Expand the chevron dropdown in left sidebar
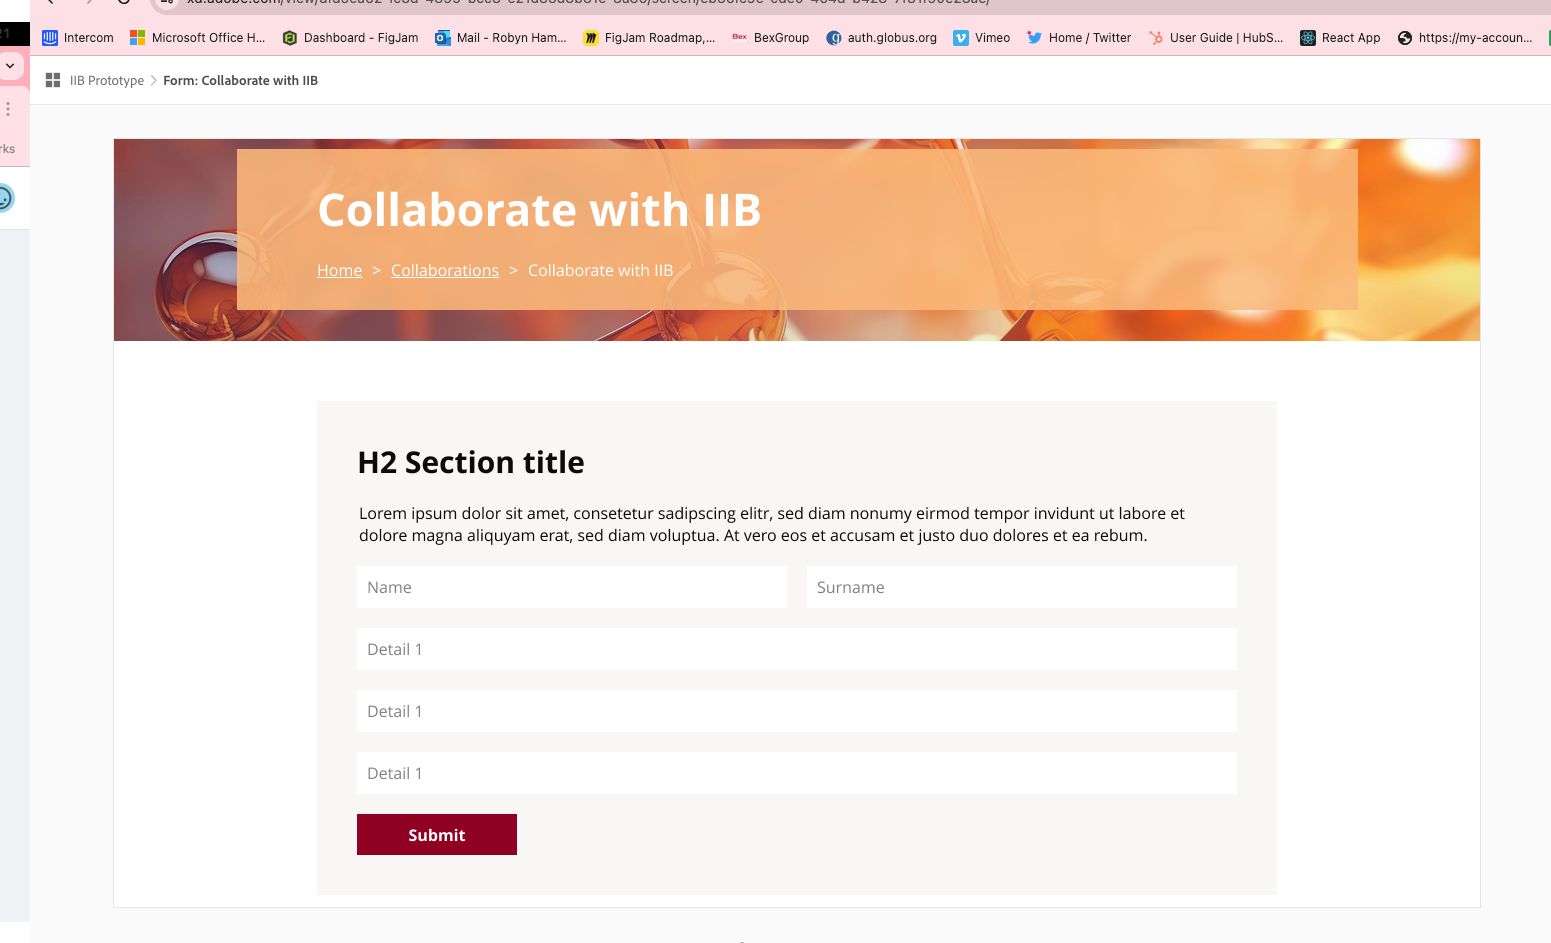The height and width of the screenshot is (943, 1551). point(10,66)
